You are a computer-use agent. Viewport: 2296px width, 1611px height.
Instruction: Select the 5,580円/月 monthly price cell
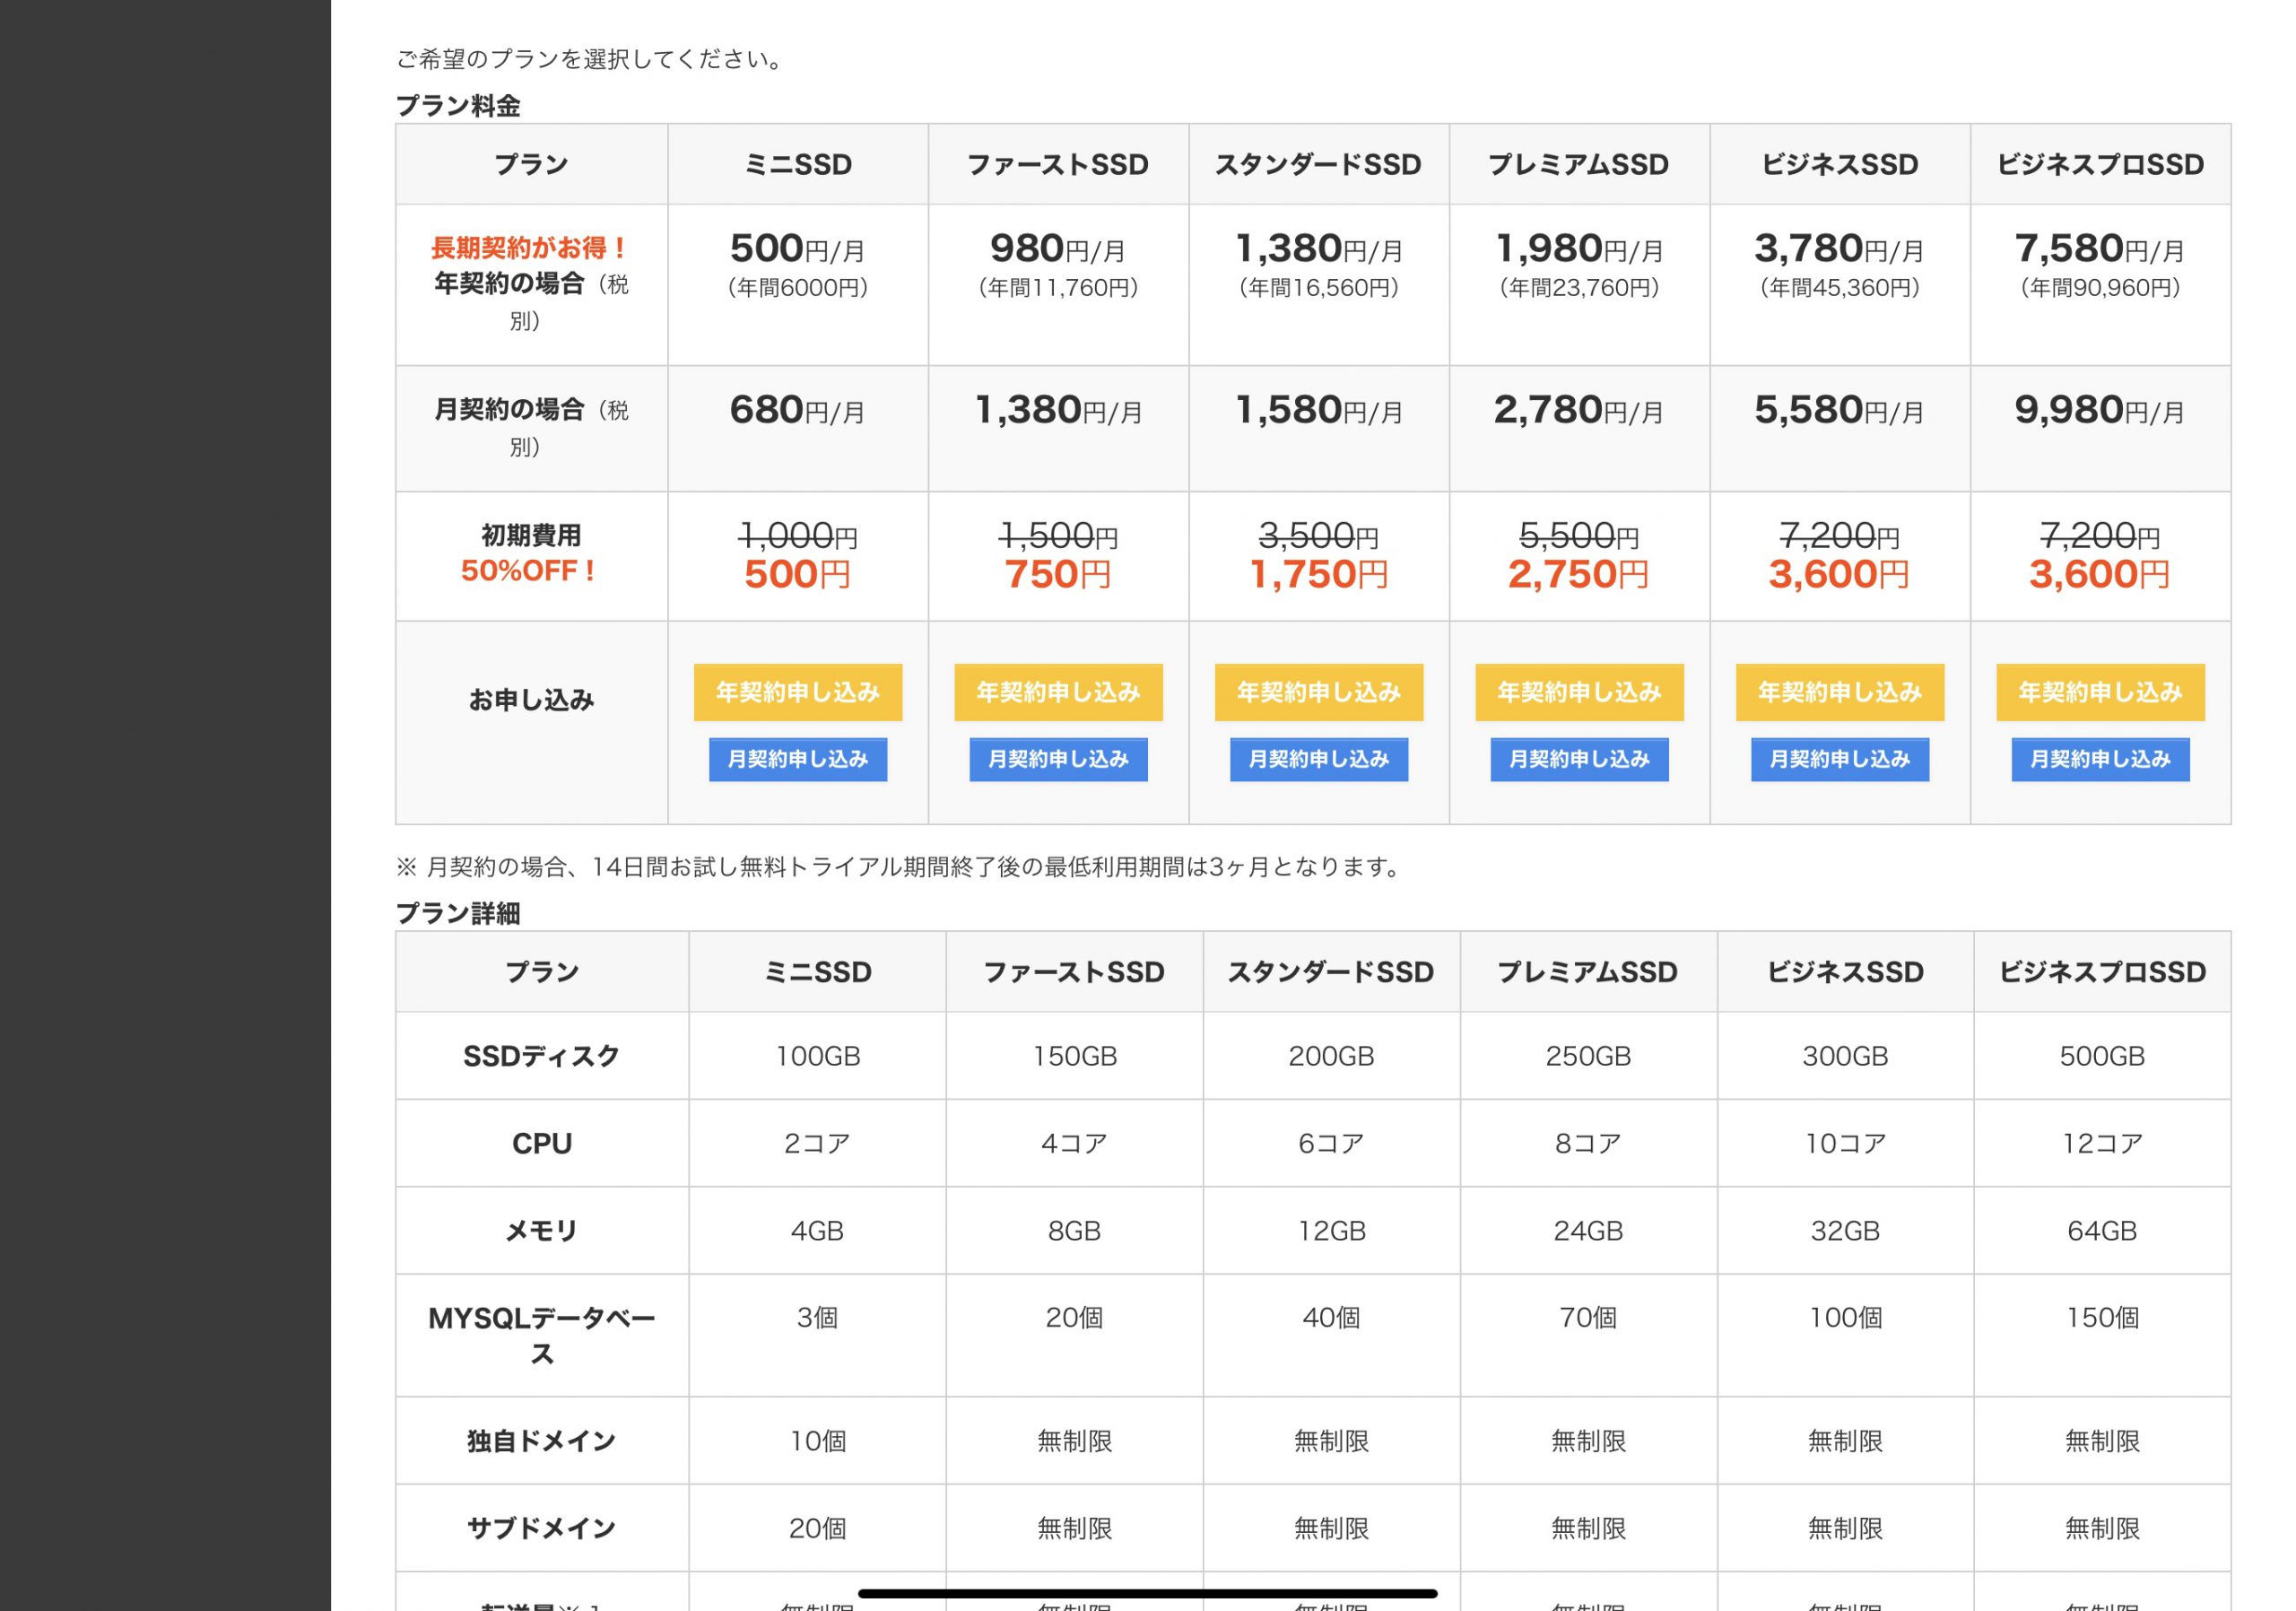pyautogui.click(x=1840, y=428)
